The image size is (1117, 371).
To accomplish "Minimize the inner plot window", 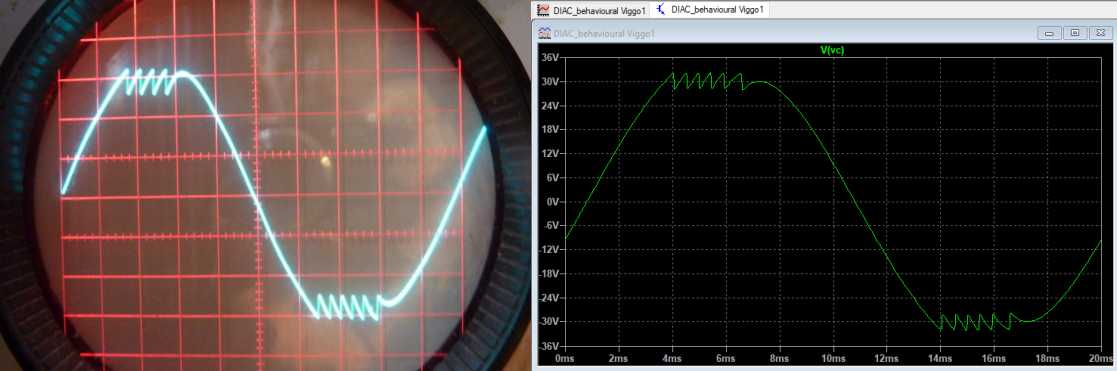I will pyautogui.click(x=1050, y=33).
